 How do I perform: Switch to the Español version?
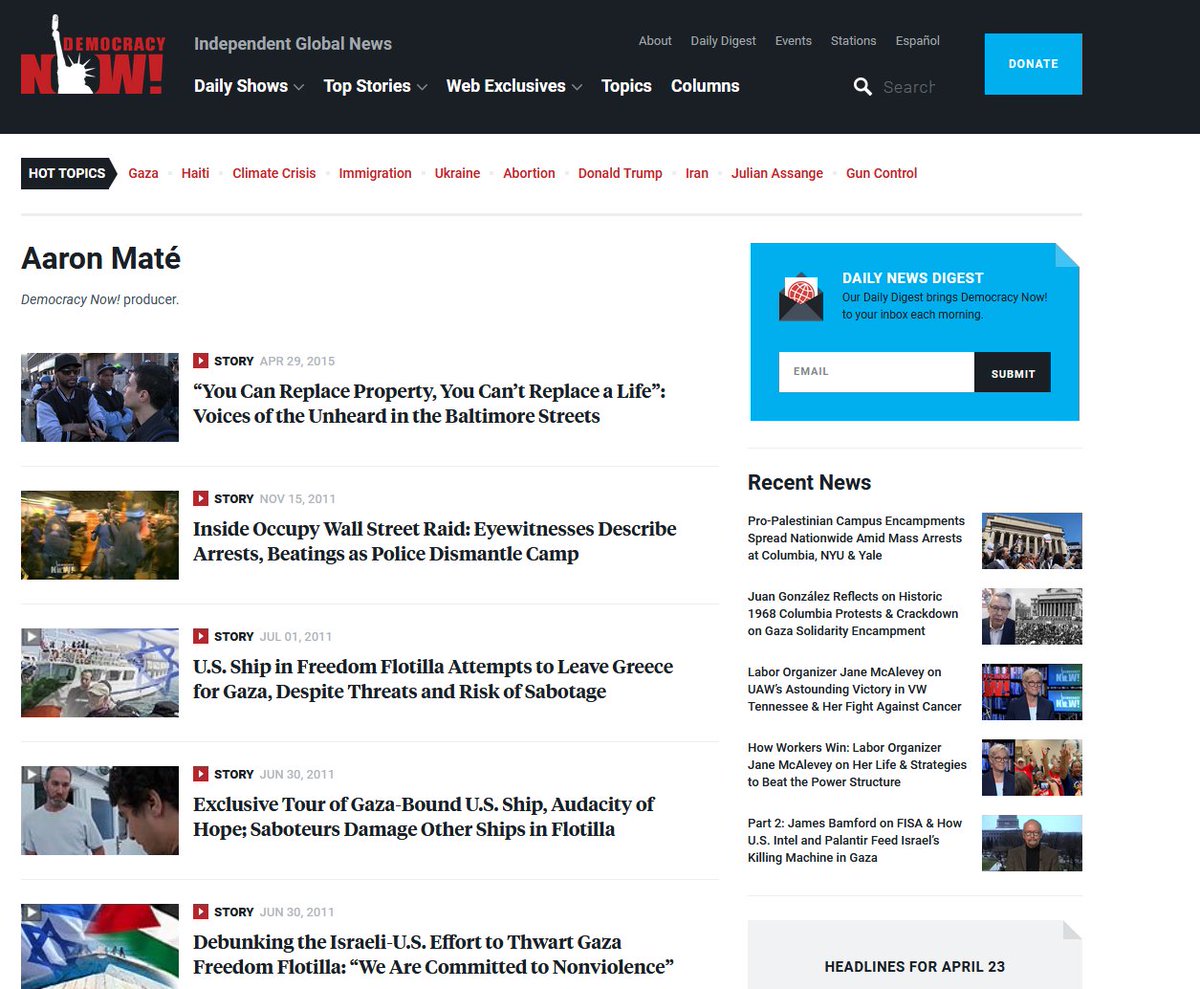(x=917, y=41)
